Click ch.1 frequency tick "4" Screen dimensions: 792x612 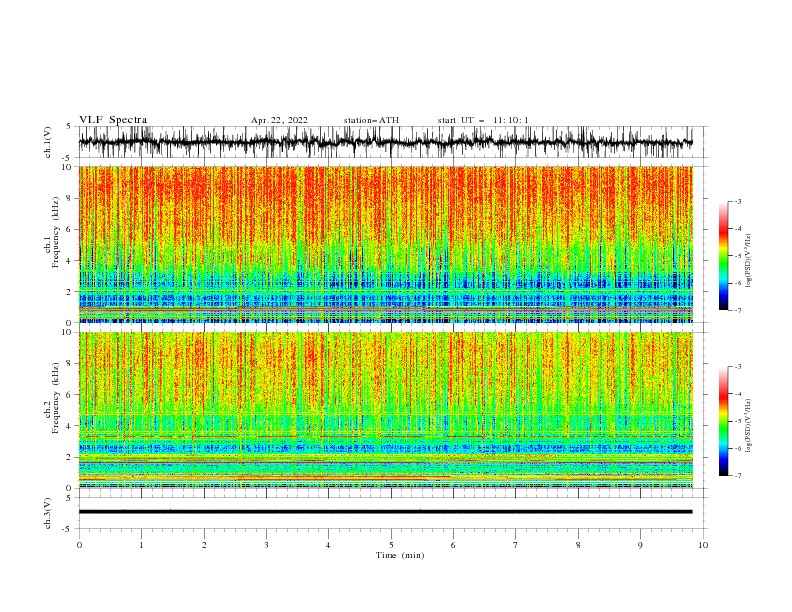[x=70, y=261]
